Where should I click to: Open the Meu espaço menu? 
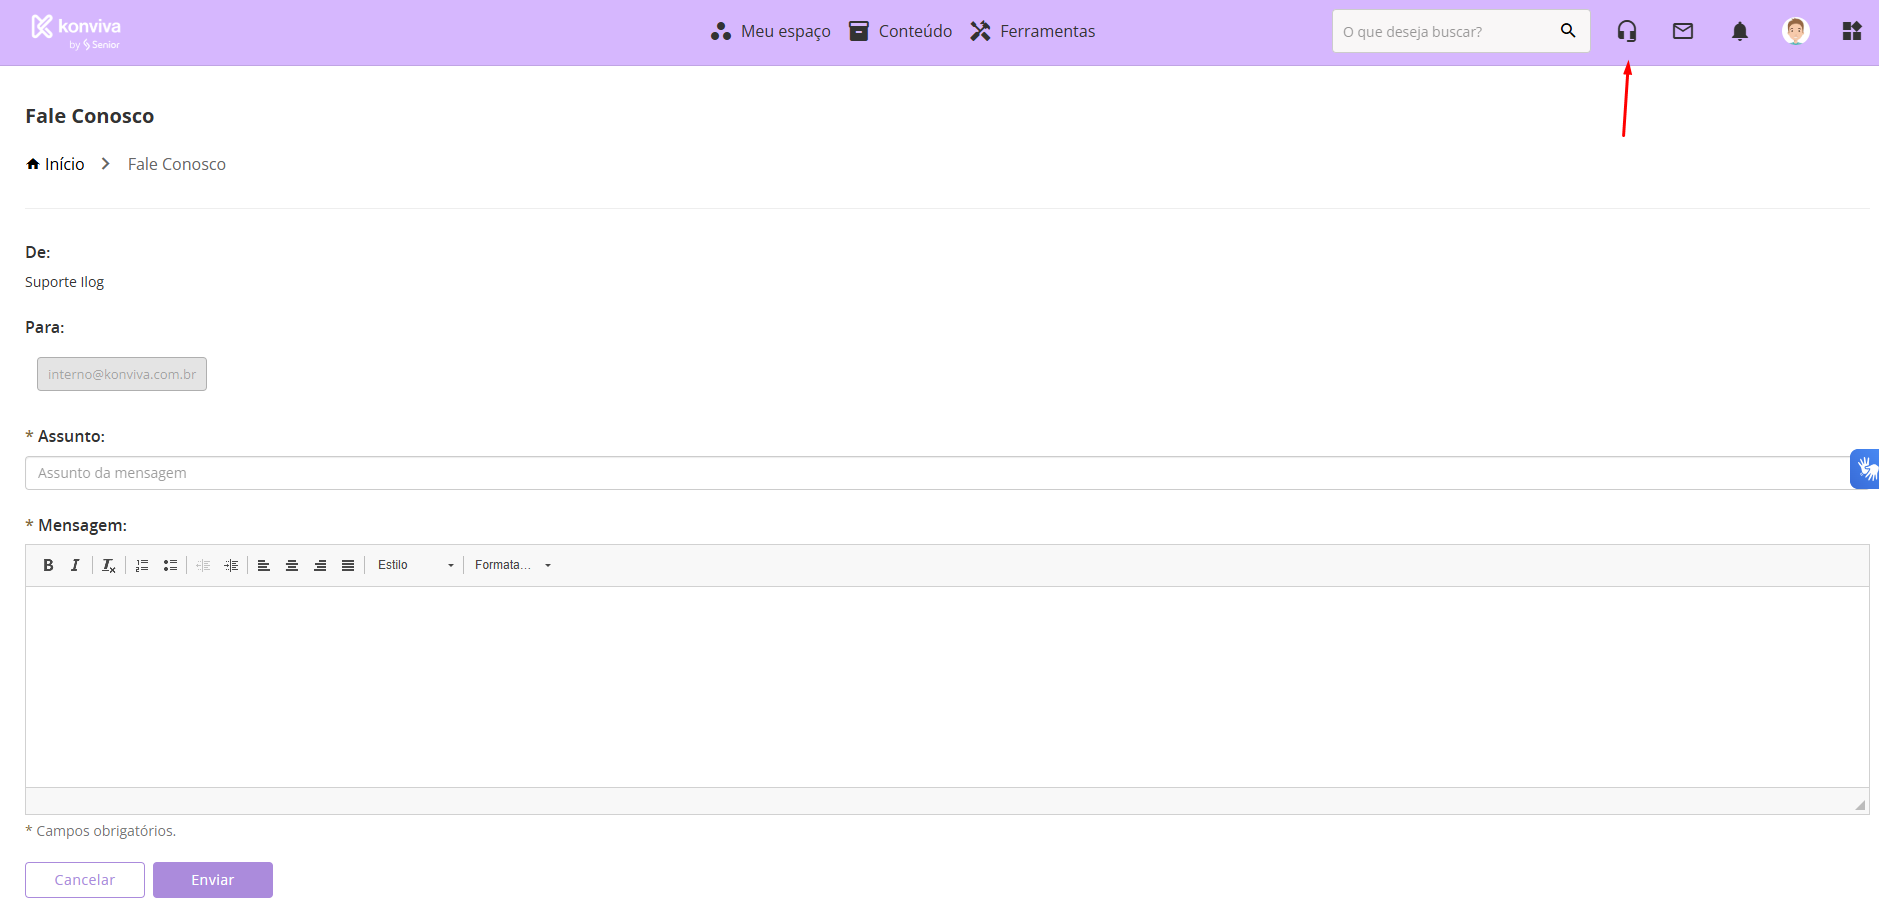[x=771, y=32]
